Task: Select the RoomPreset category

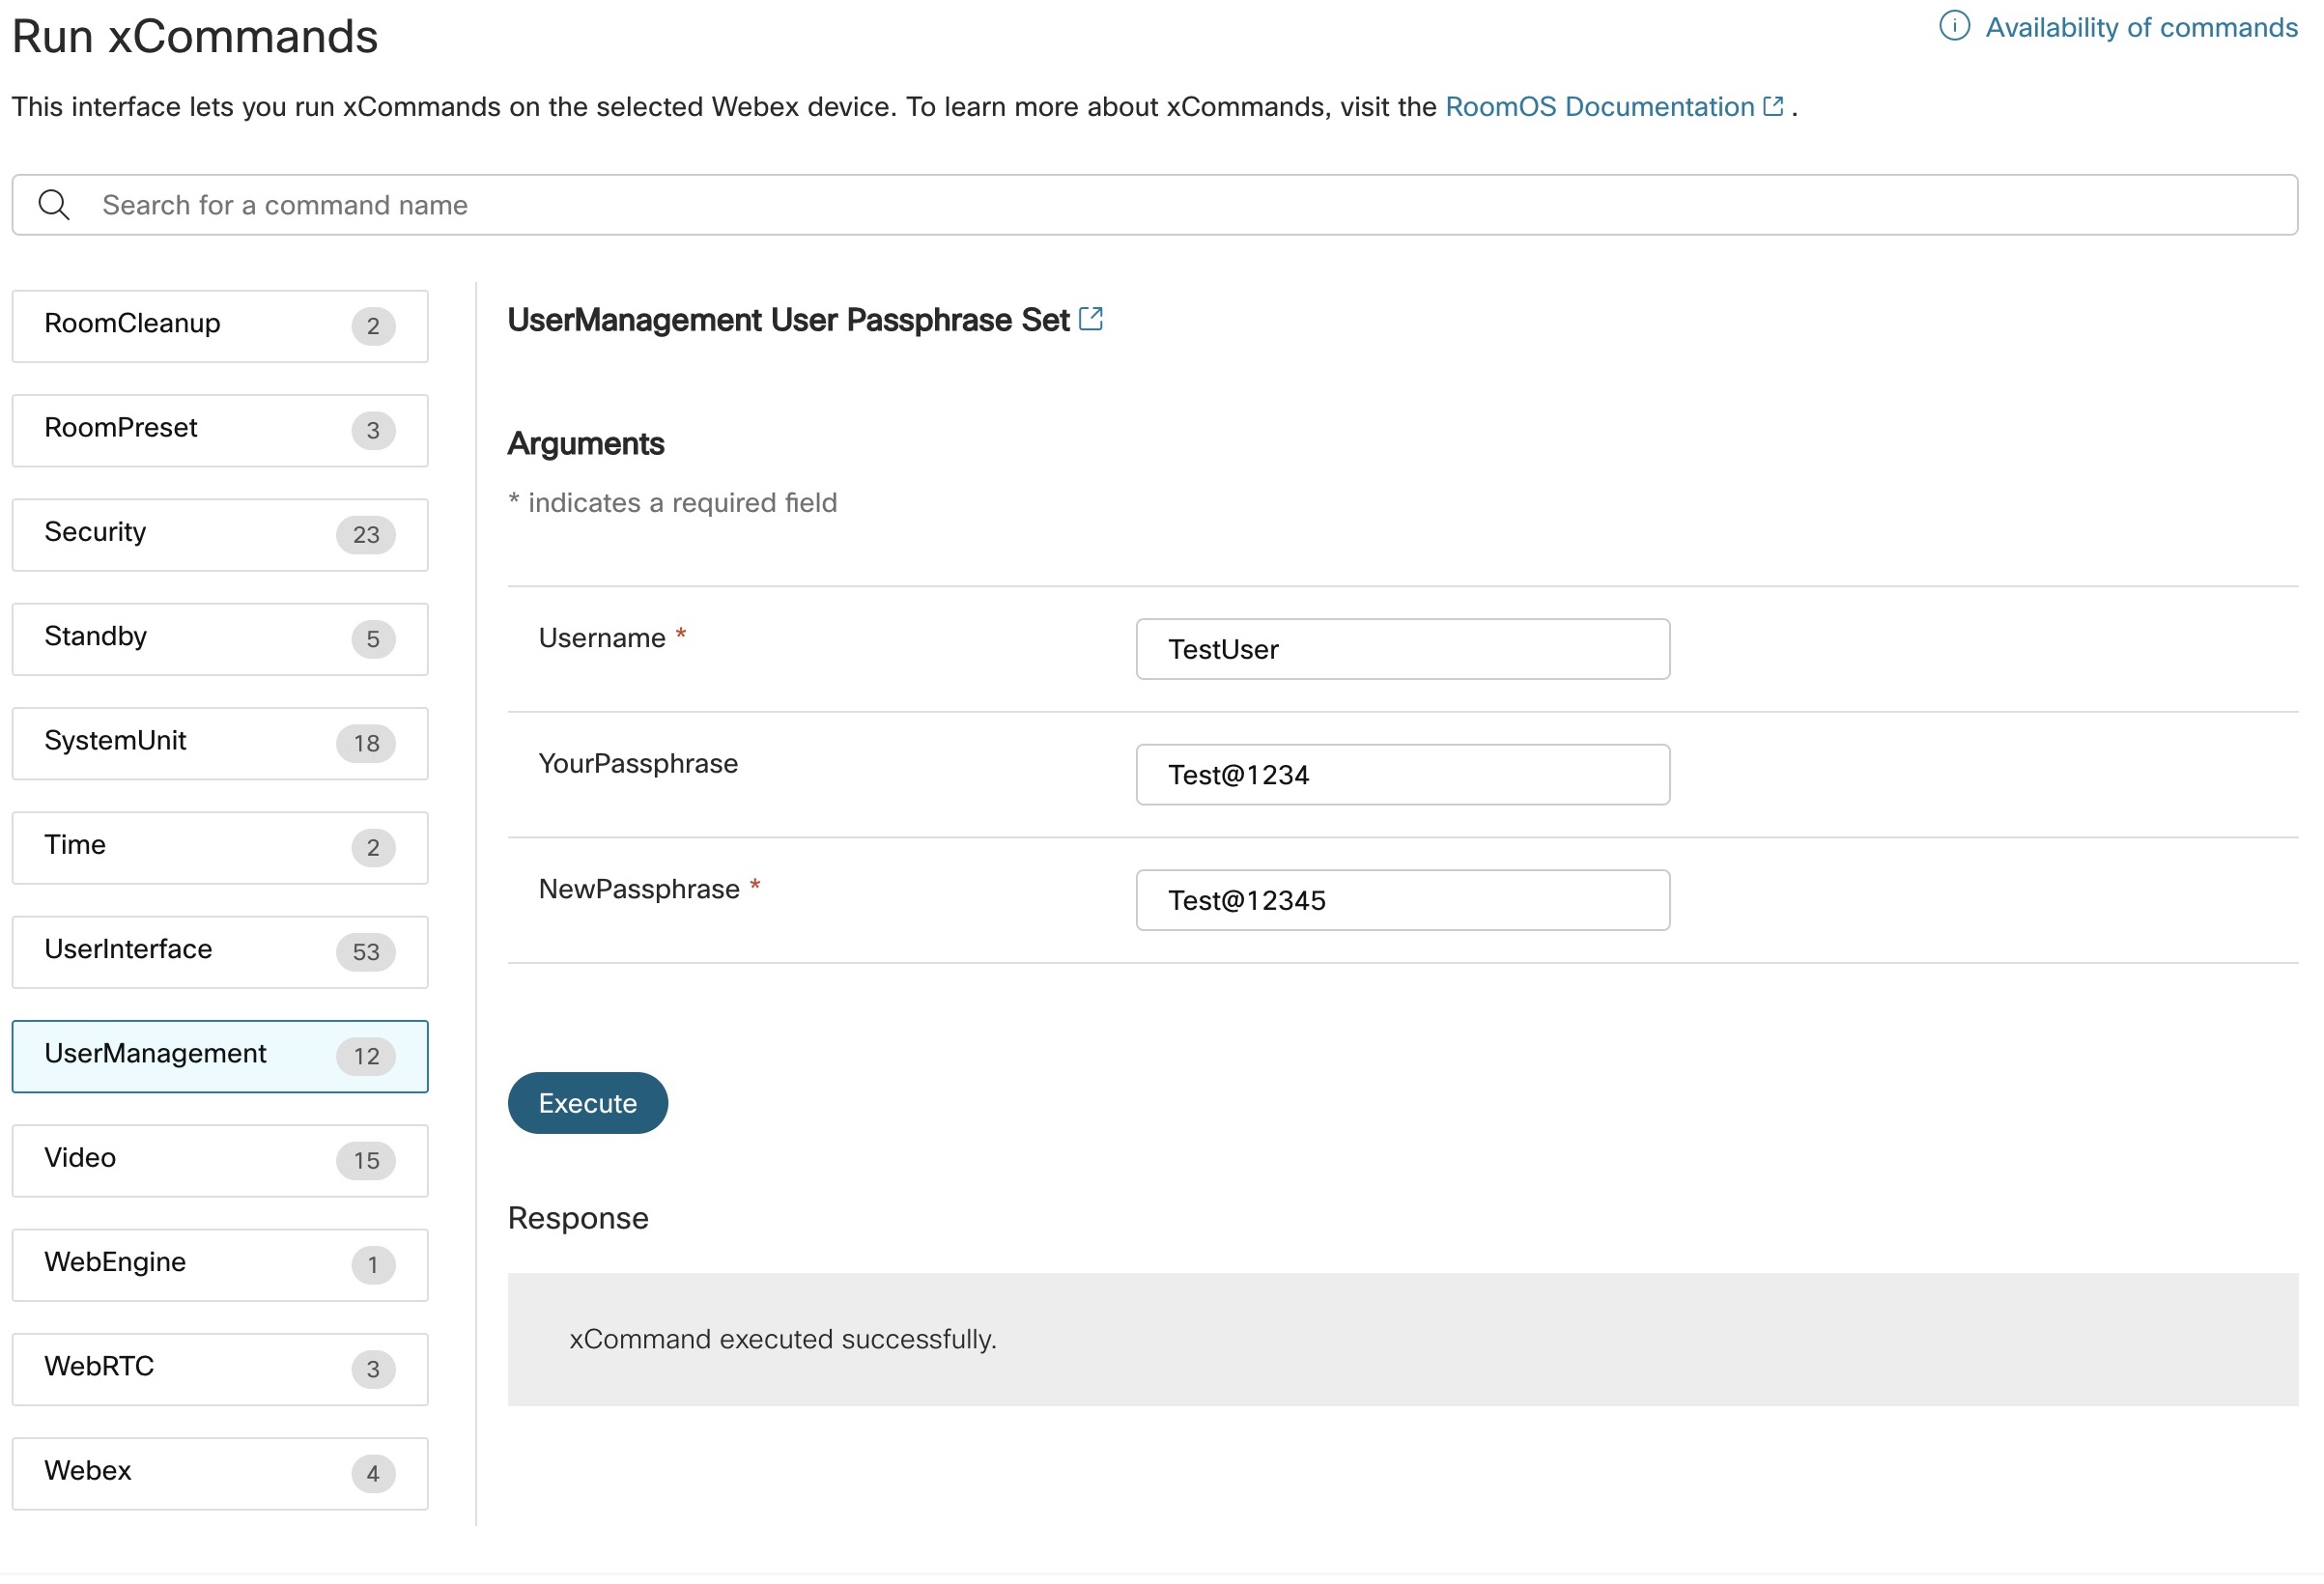Action: [x=220, y=430]
